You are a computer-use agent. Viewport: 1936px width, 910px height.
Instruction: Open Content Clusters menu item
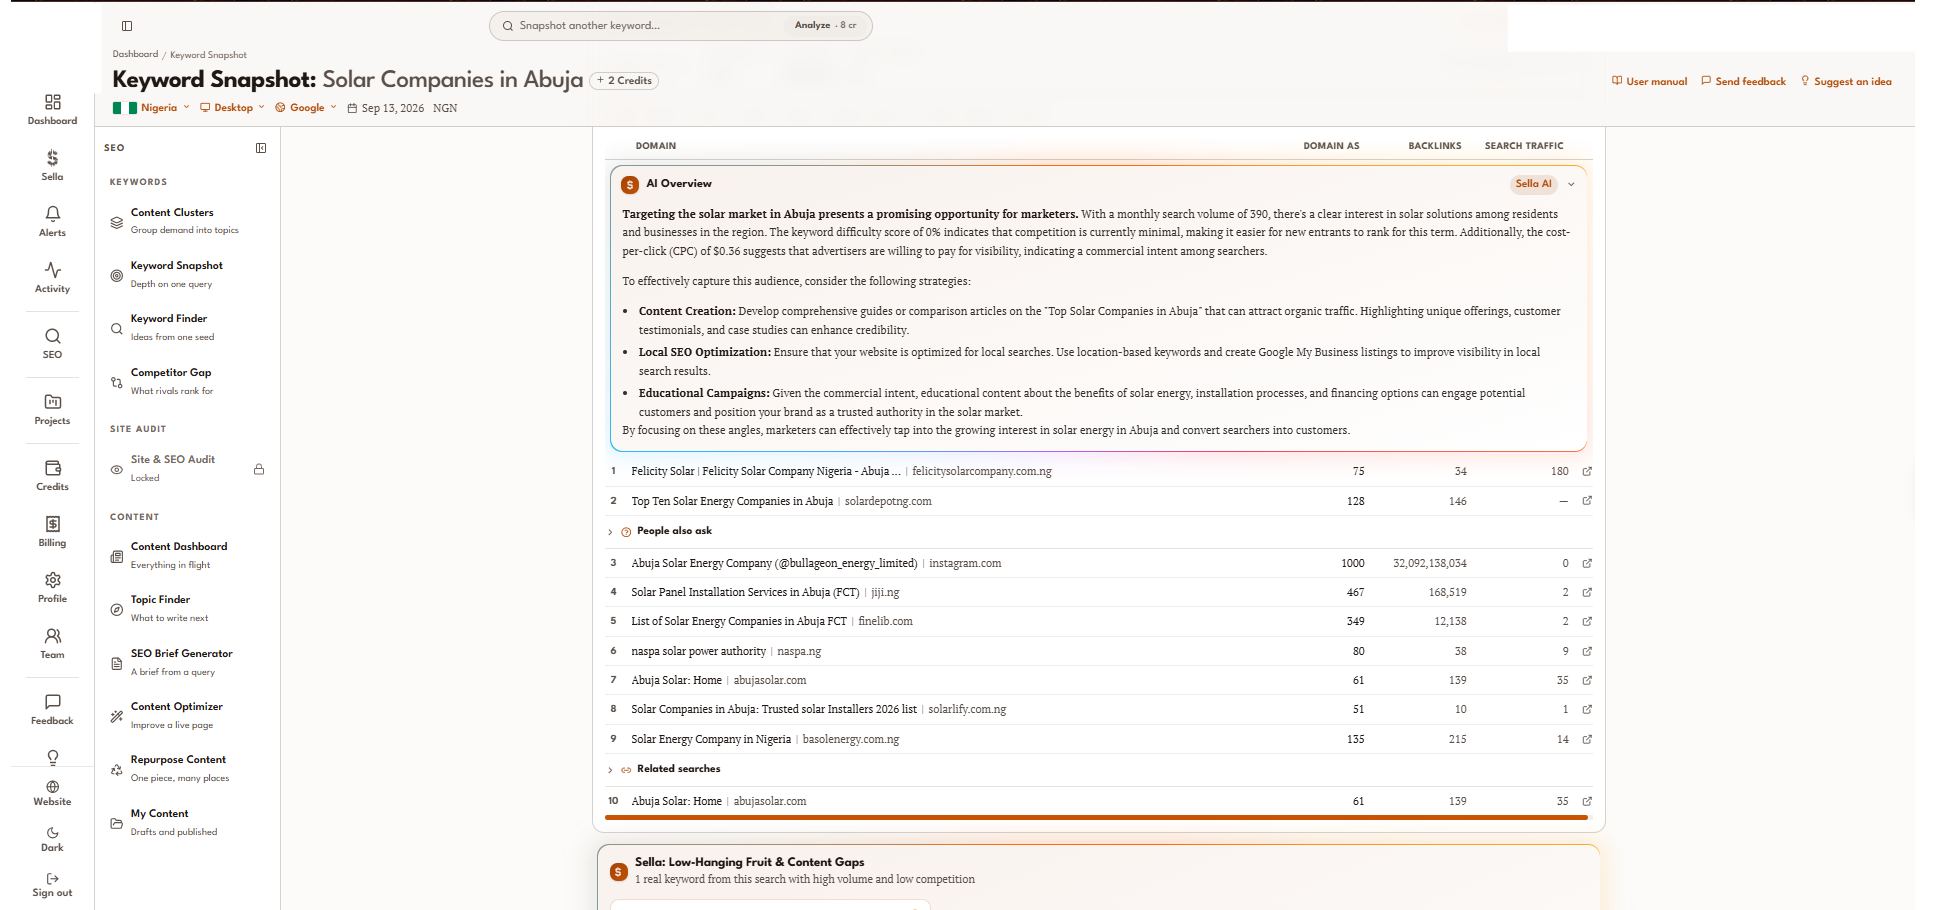(x=186, y=221)
